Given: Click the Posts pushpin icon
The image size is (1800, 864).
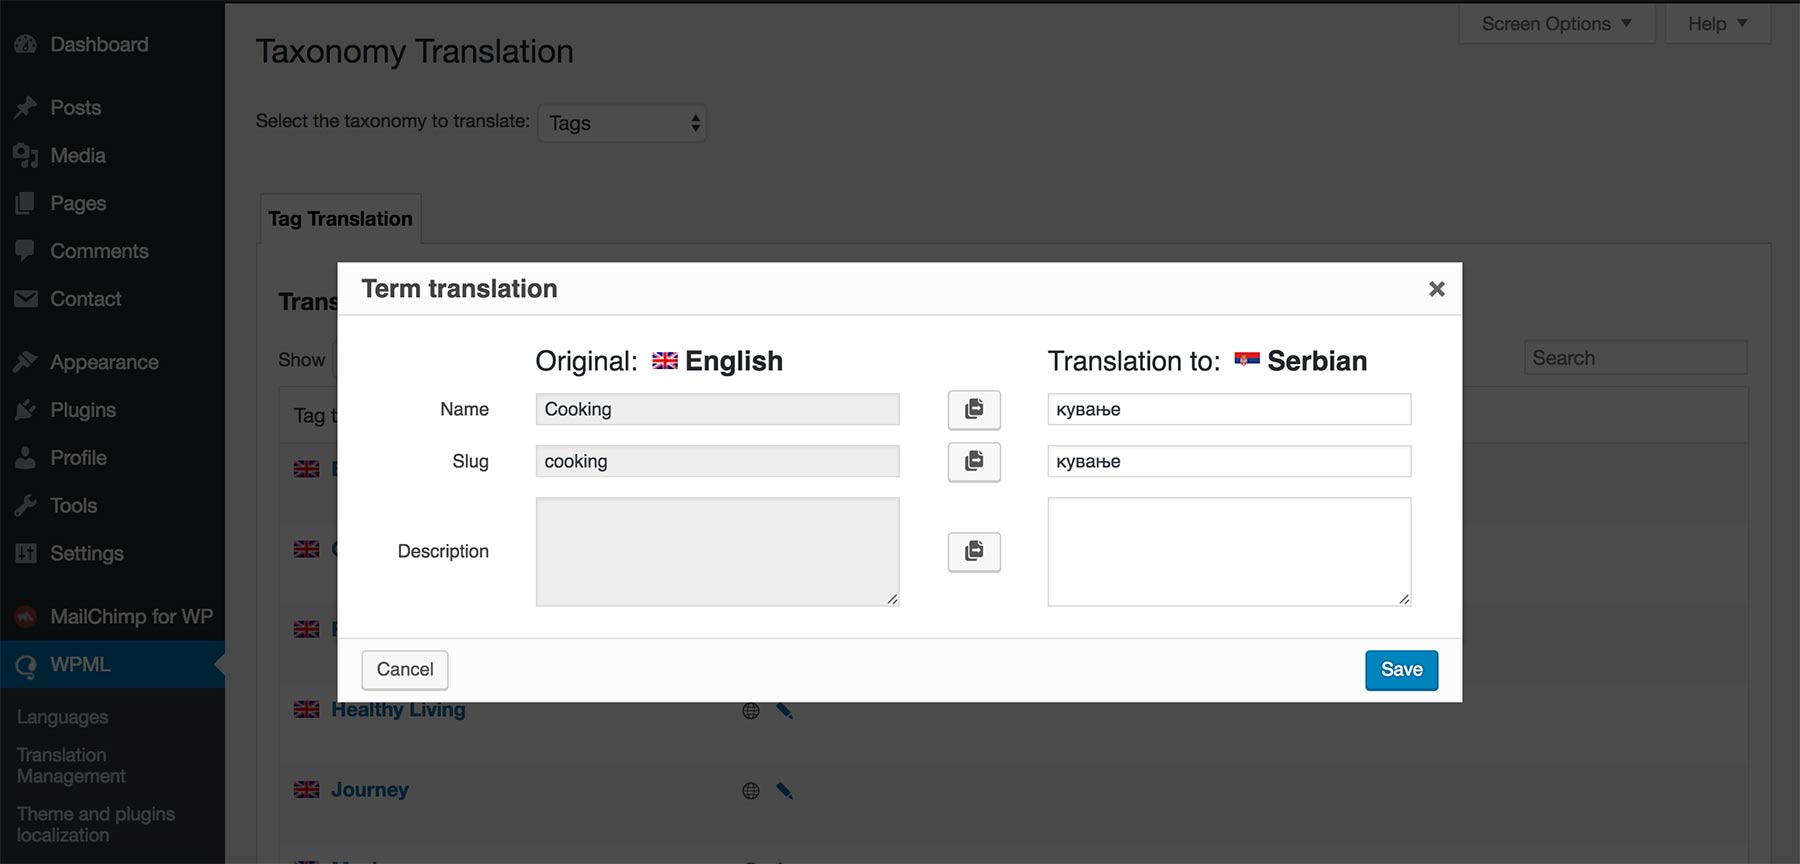Looking at the screenshot, I should 26,107.
